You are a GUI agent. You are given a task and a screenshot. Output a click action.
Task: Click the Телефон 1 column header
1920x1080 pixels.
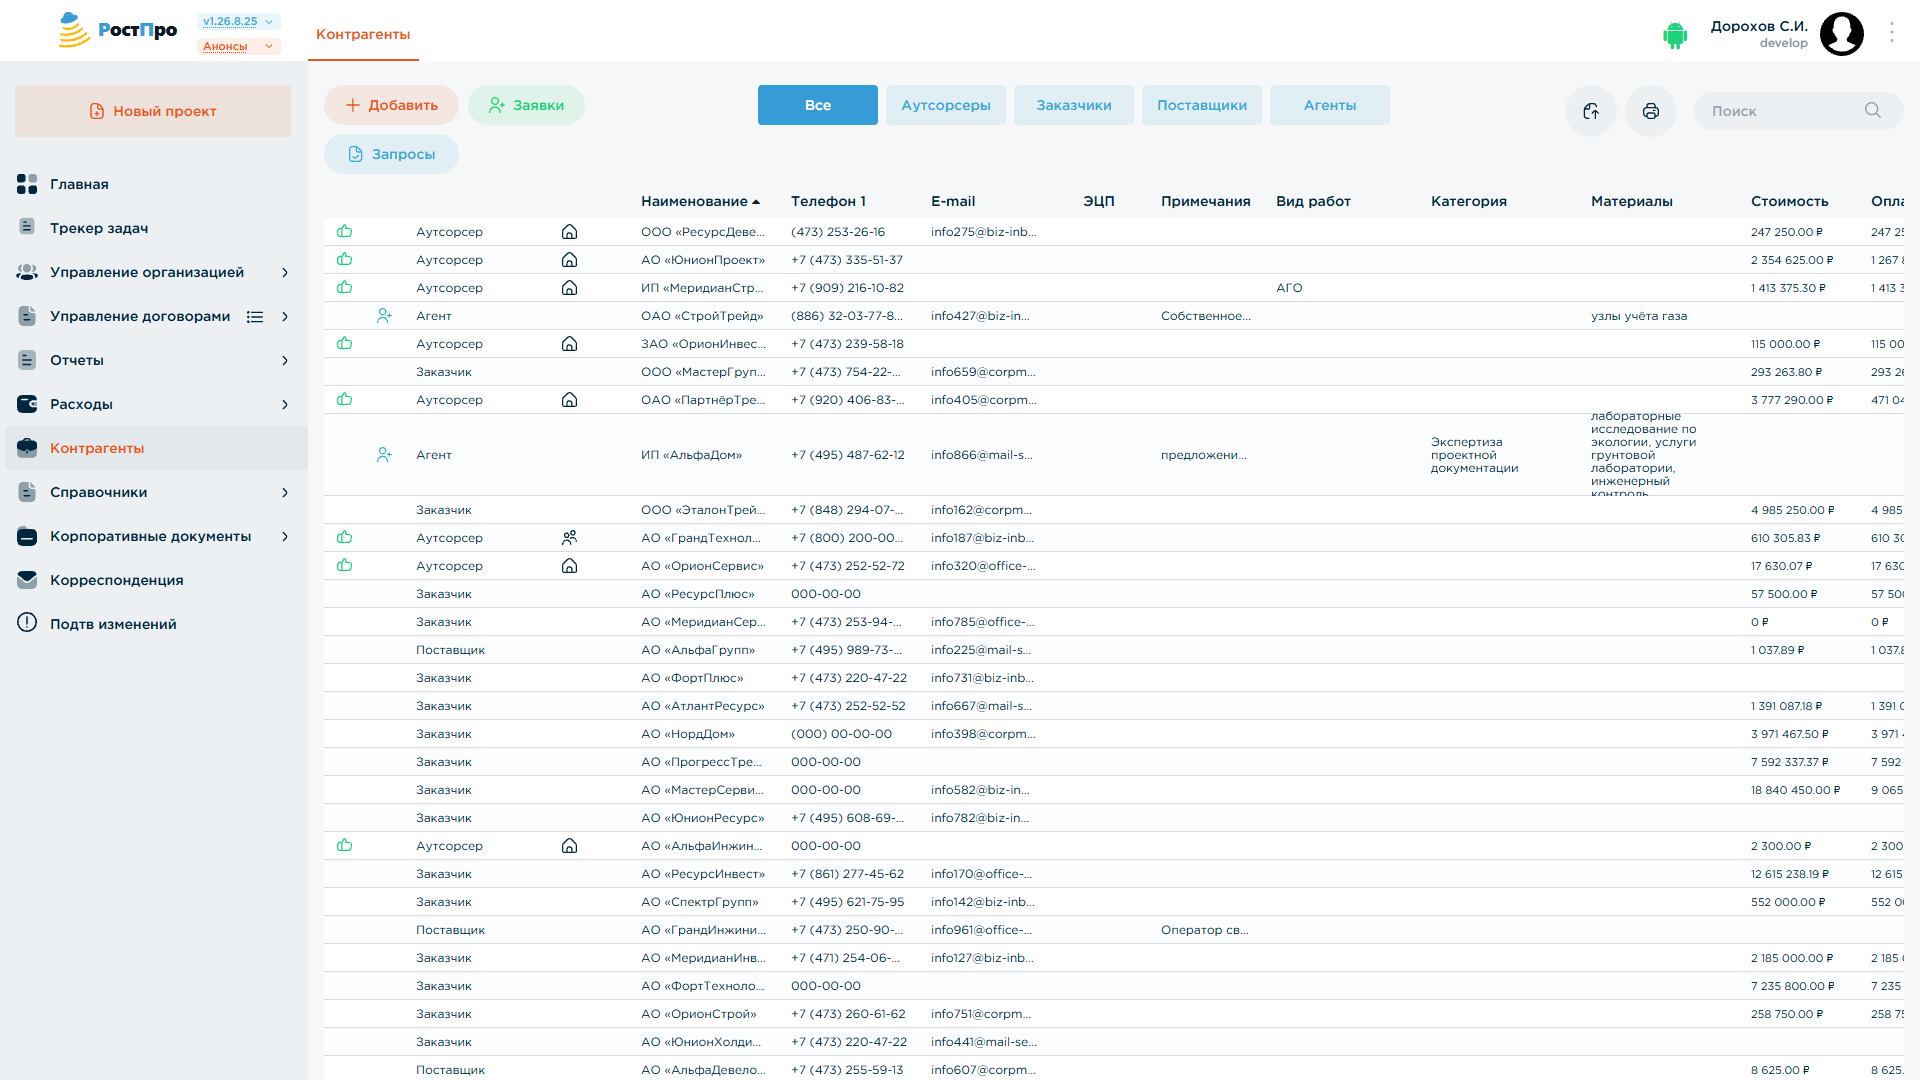click(x=828, y=201)
